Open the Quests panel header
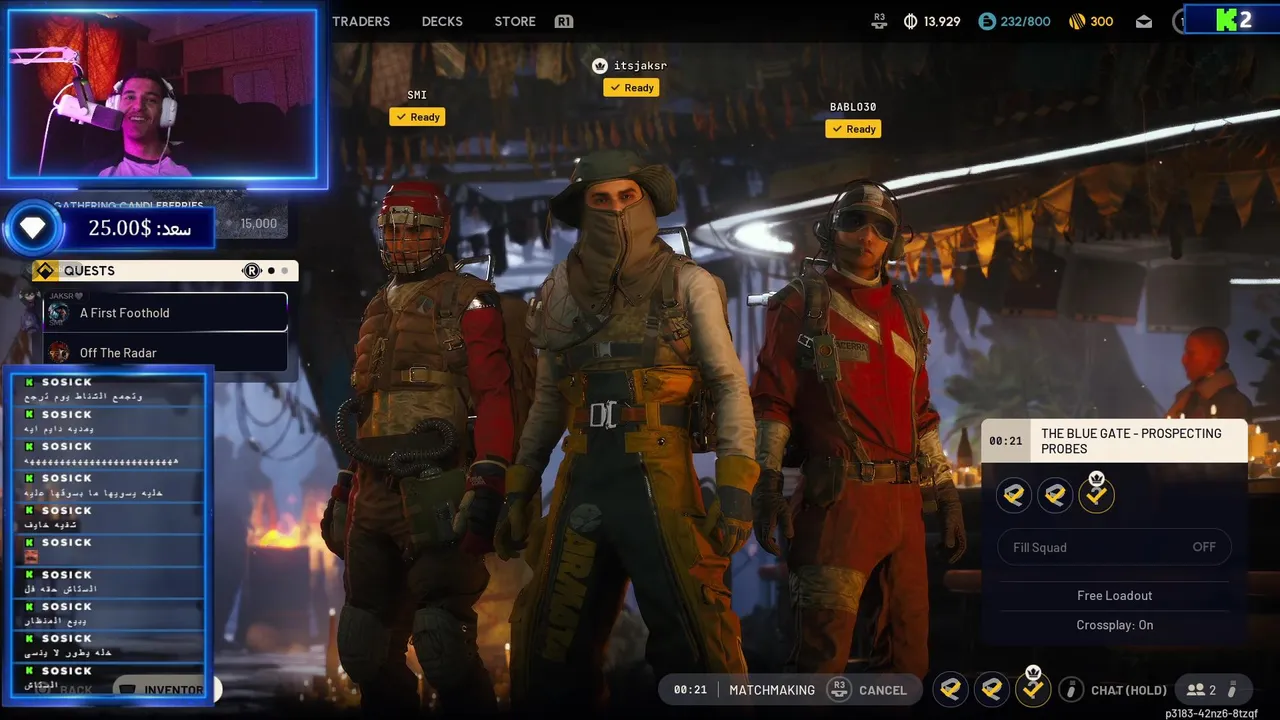 [x=165, y=270]
